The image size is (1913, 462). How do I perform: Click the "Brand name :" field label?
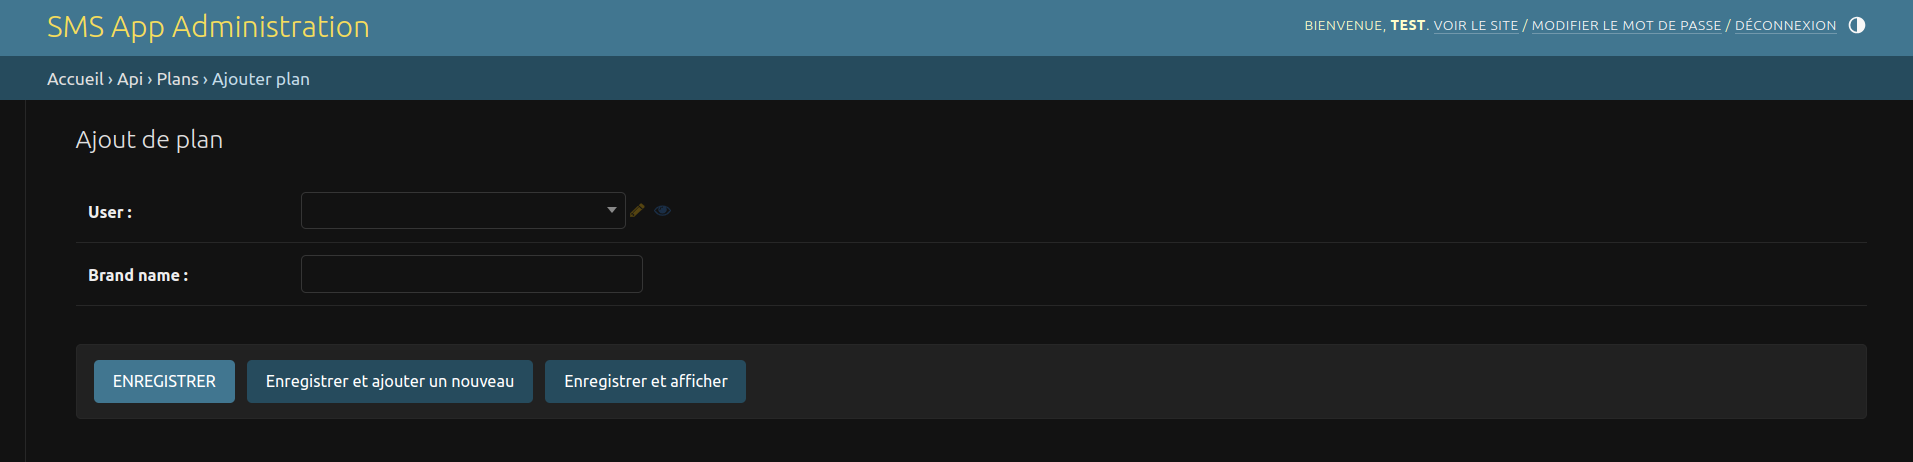click(x=138, y=275)
